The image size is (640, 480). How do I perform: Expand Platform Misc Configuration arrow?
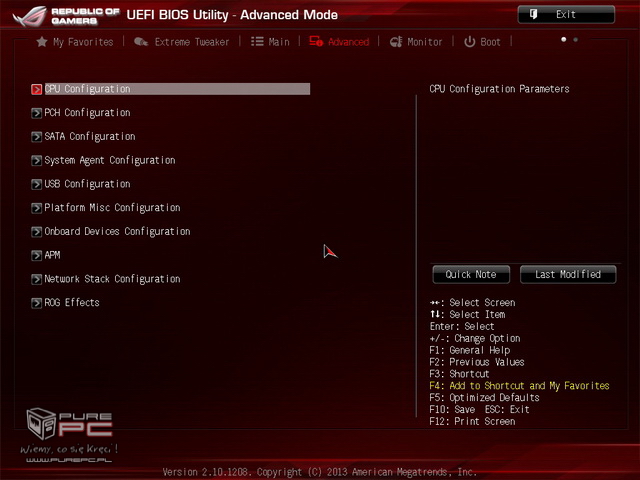coord(36,208)
